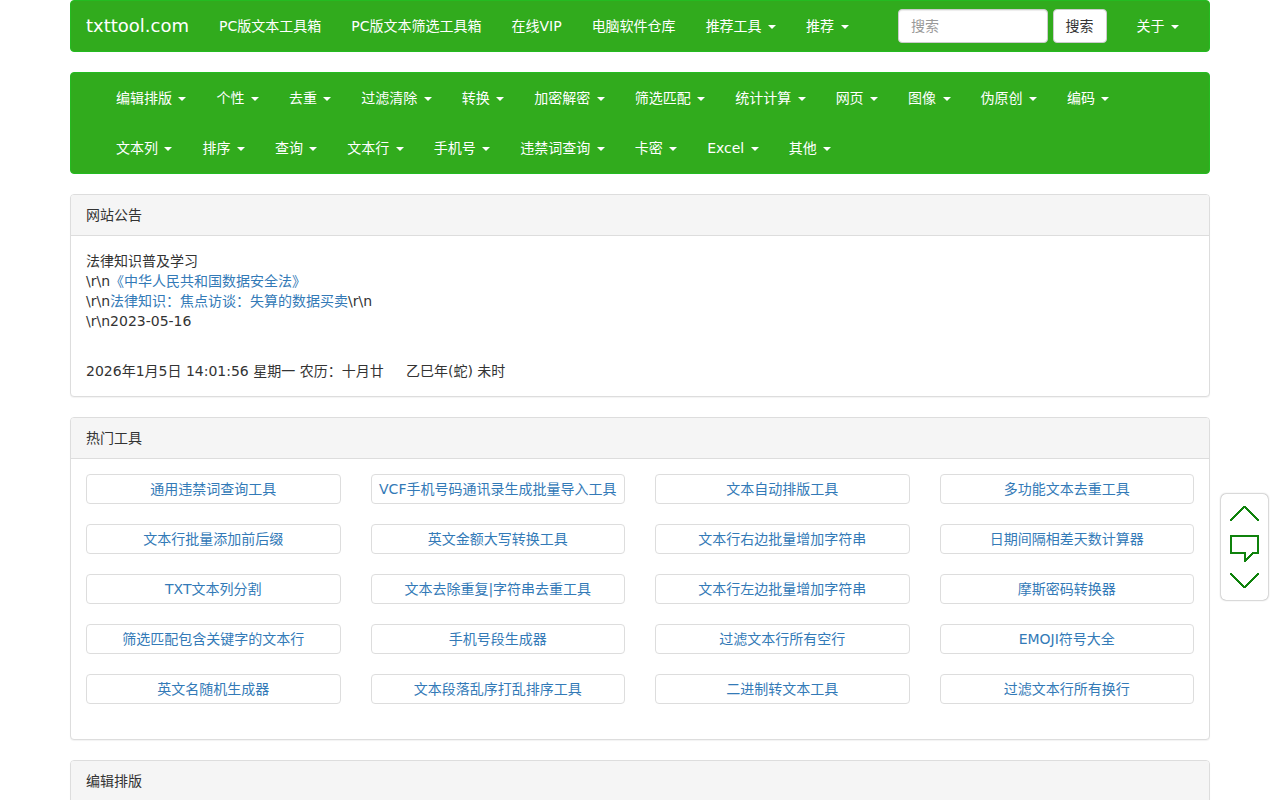Image resolution: width=1280 pixels, height=800 pixels.
Task: Open the 去重 dropdown menu
Action: pos(310,98)
